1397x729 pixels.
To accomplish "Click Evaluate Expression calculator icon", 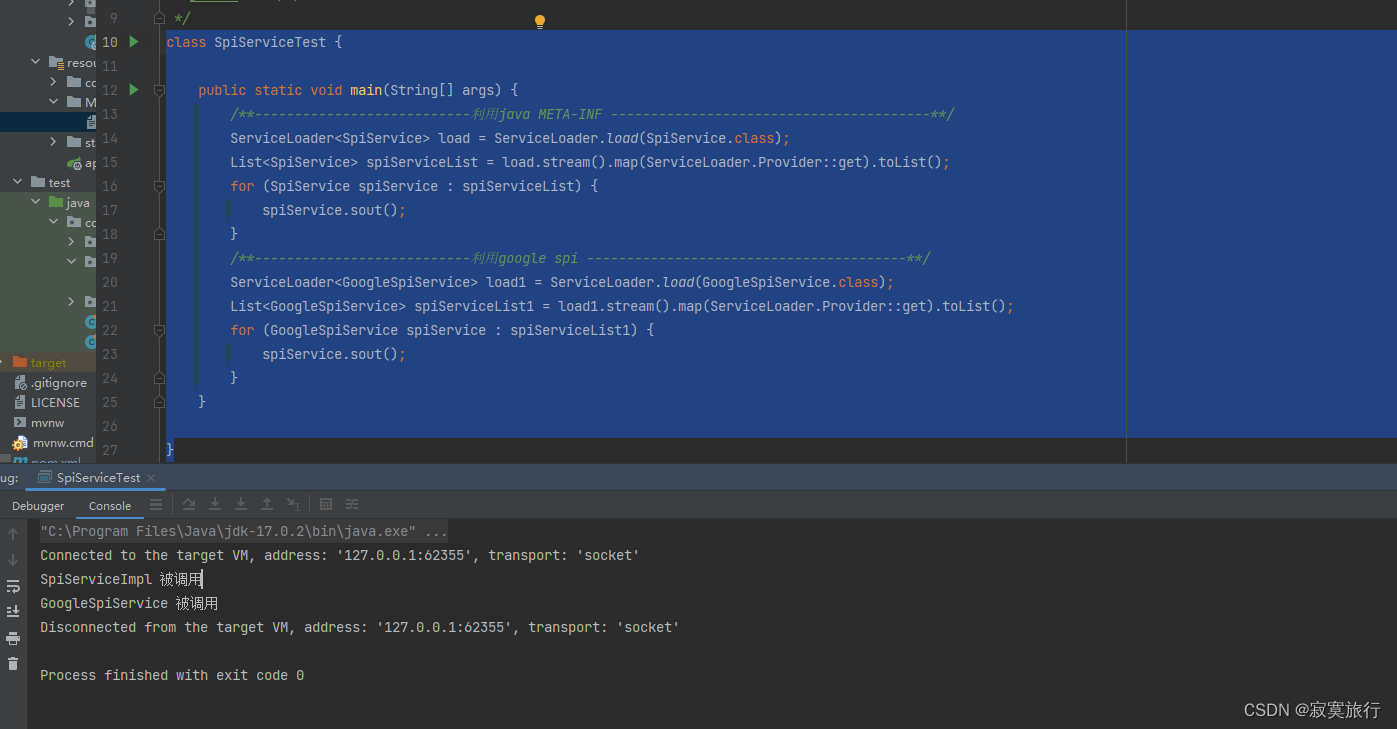I will 326,504.
